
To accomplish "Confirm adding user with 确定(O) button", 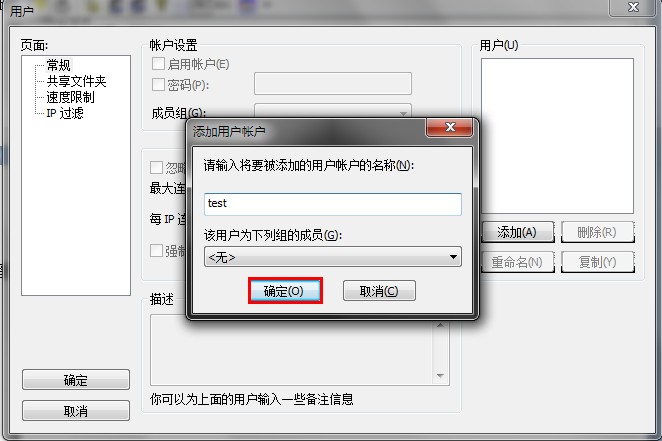I will pyautogui.click(x=285, y=291).
